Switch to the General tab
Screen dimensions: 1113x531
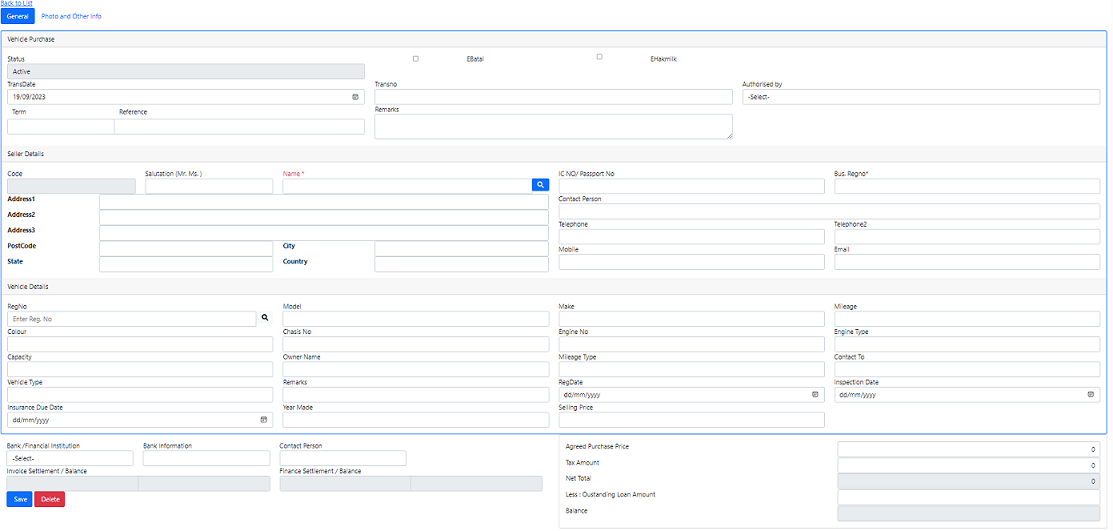(18, 16)
